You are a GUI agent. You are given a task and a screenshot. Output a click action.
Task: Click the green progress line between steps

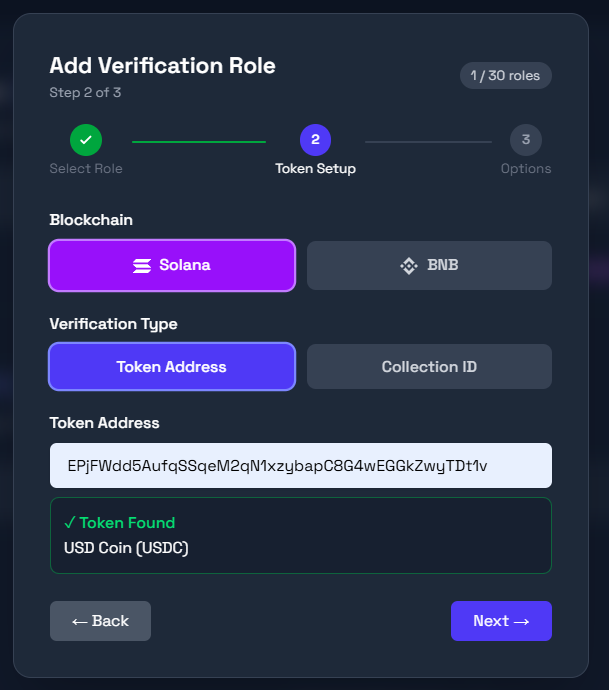(x=198, y=141)
